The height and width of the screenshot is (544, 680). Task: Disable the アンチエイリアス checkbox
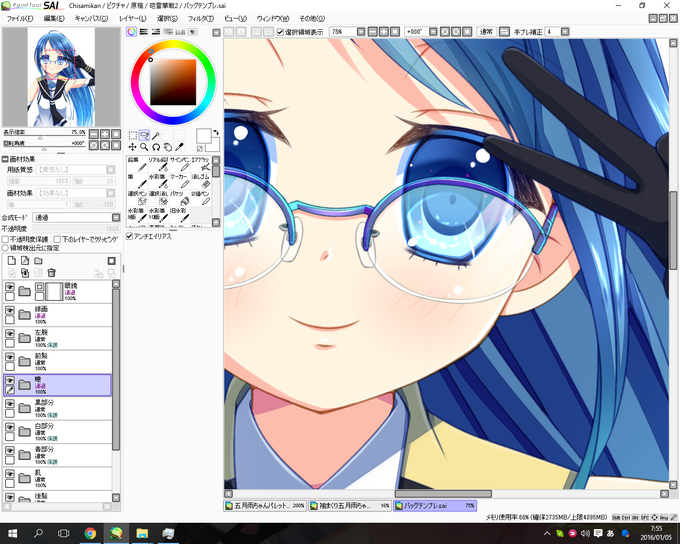(129, 236)
